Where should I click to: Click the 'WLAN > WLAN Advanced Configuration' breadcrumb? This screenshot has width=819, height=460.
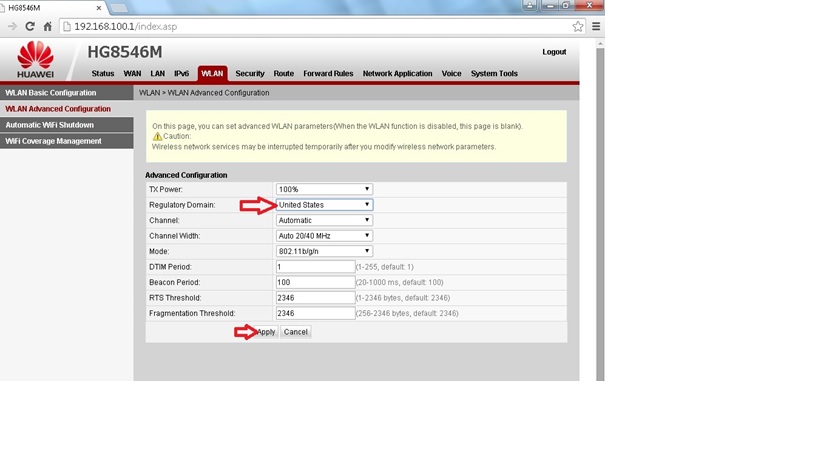click(204, 92)
